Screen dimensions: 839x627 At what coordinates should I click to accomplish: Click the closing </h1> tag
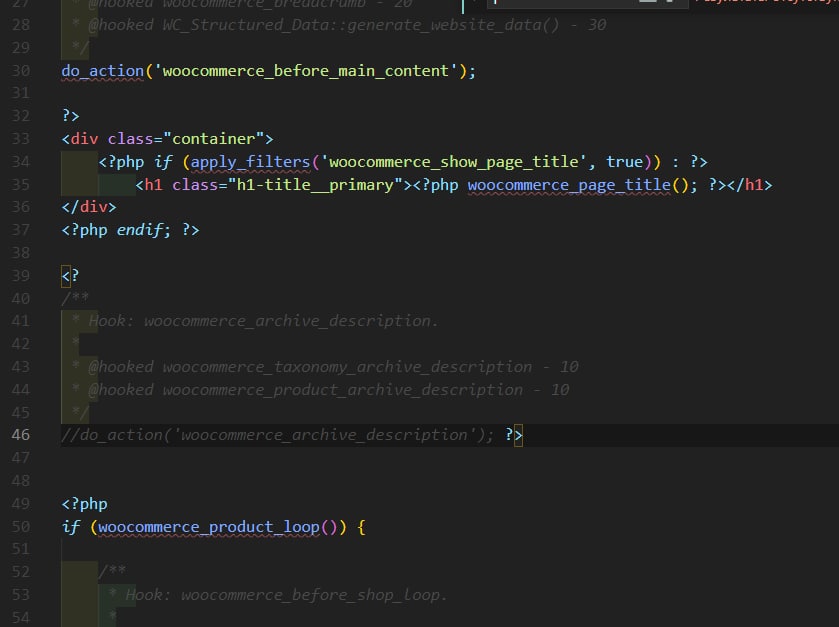coord(750,185)
